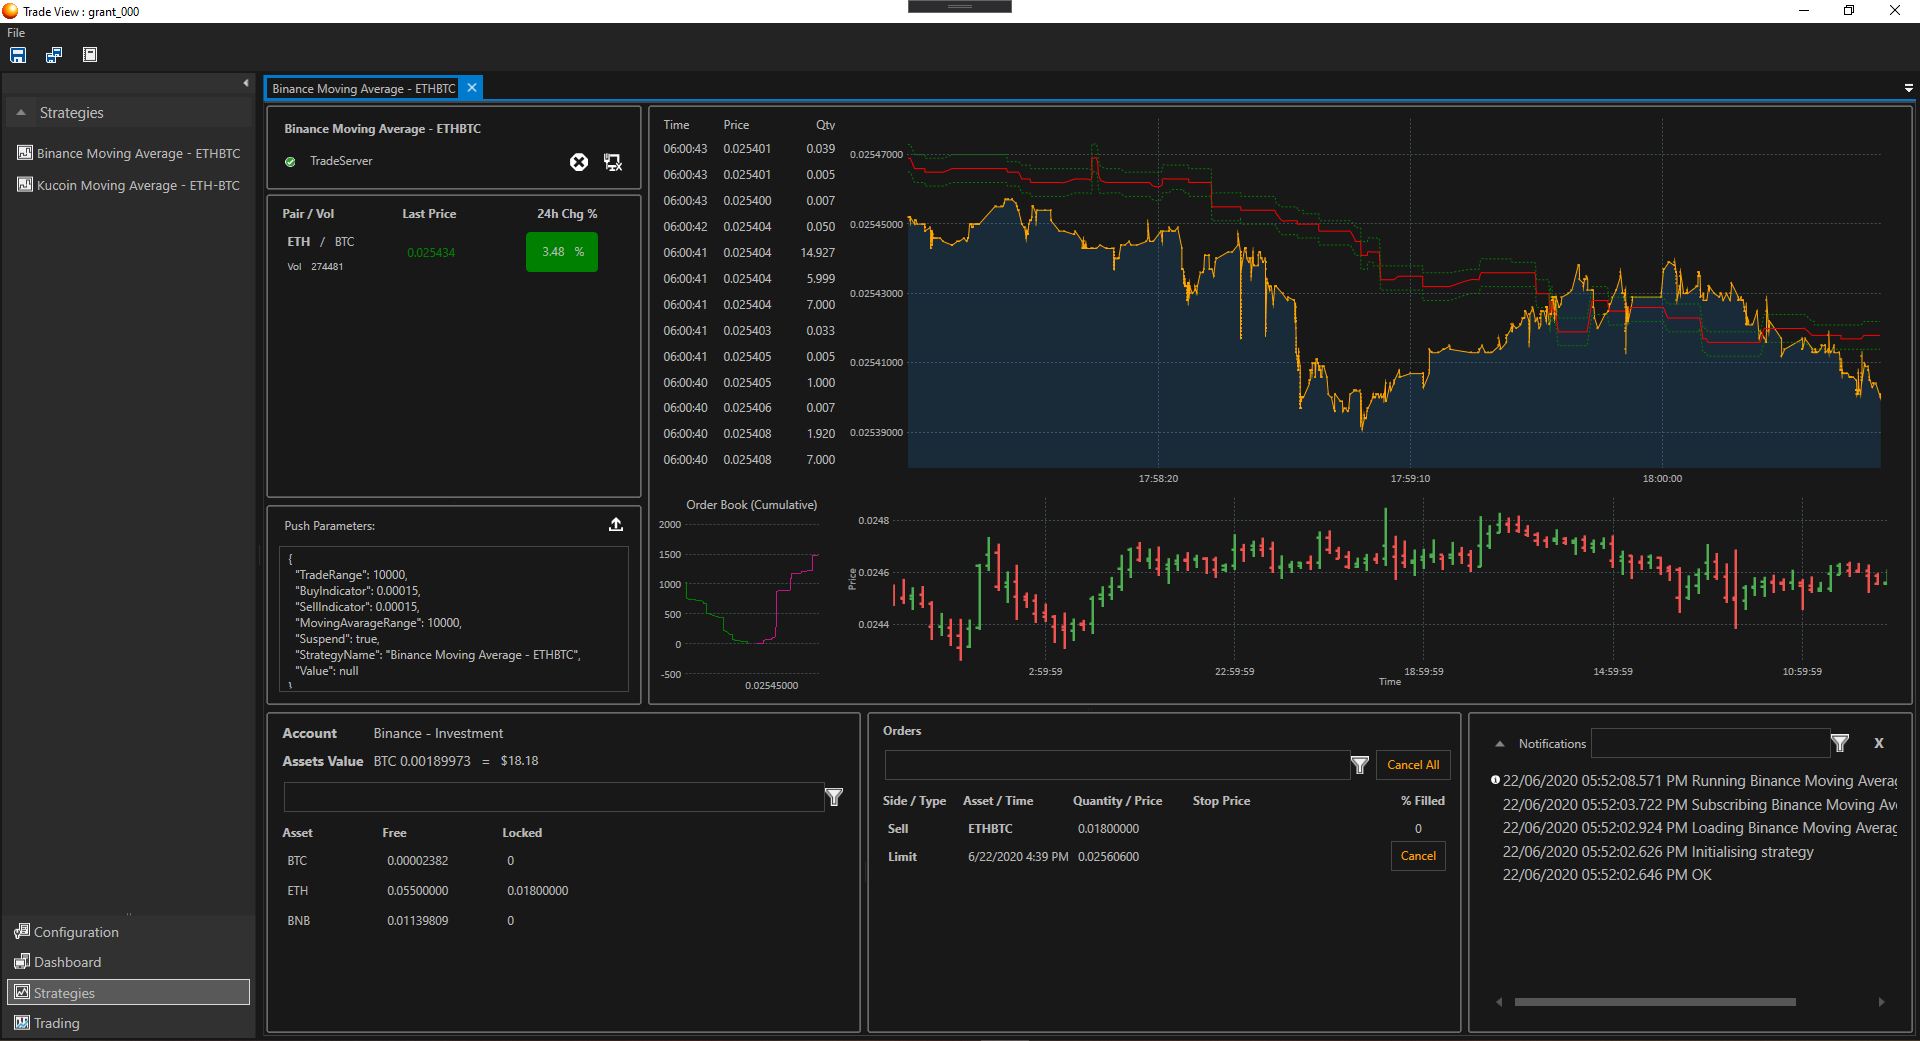Click the notifications scroll left arrow
This screenshot has height=1041, width=1920.
[x=1499, y=1002]
